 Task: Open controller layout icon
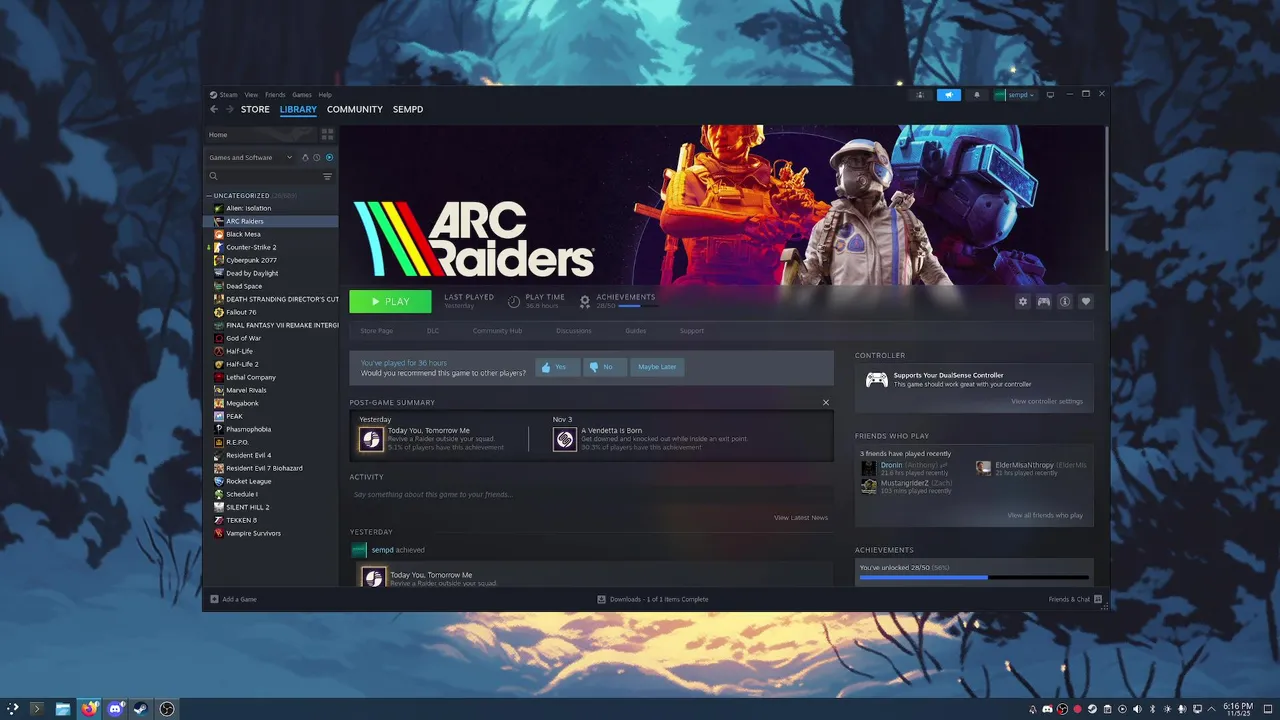pos(1043,301)
